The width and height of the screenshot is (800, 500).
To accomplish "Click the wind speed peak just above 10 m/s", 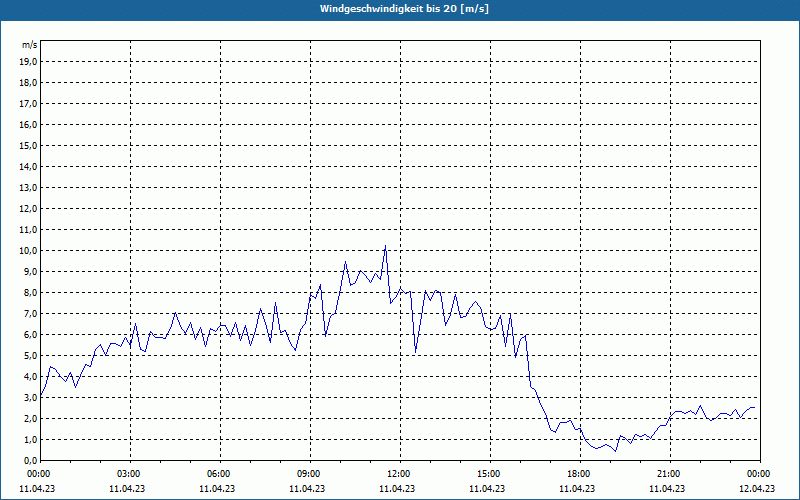I will pos(385,246).
